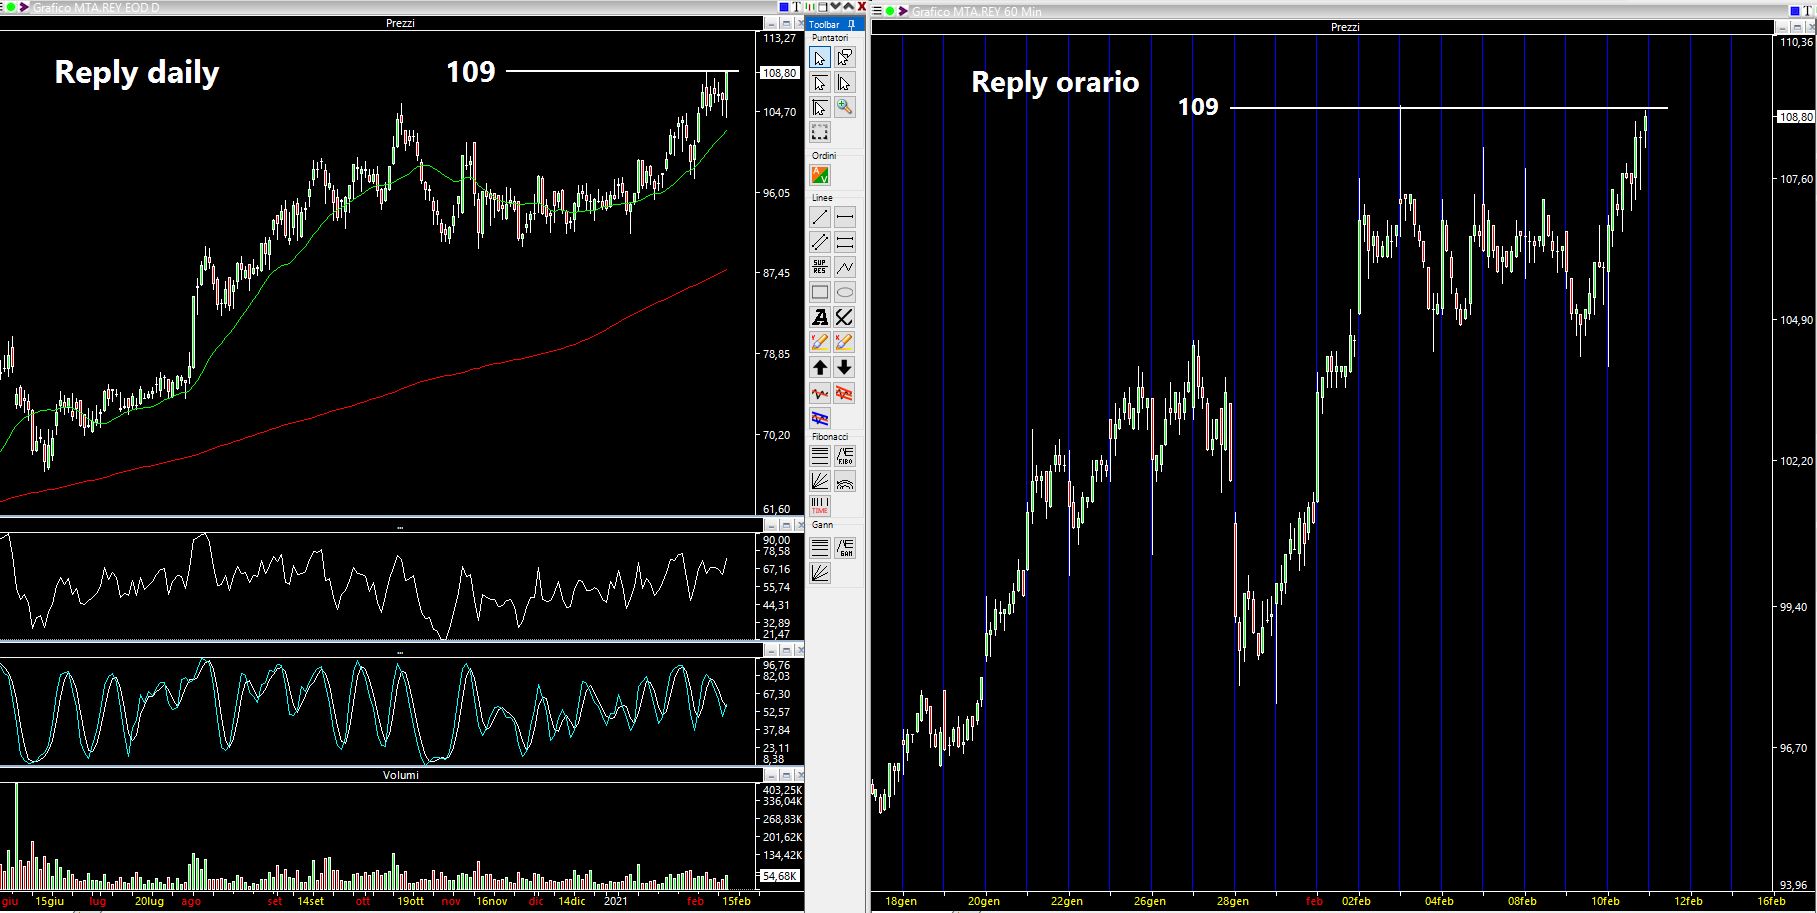Click the SUP/RES support-resistance tool

tap(820, 267)
